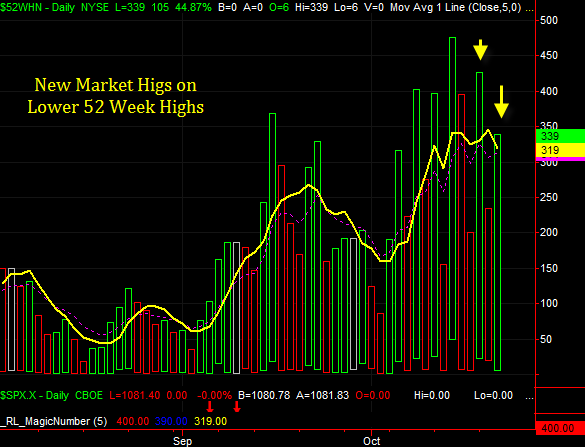The height and width of the screenshot is (447, 585).
Task: Click the large yellow down arrow annotation
Action: tap(501, 102)
